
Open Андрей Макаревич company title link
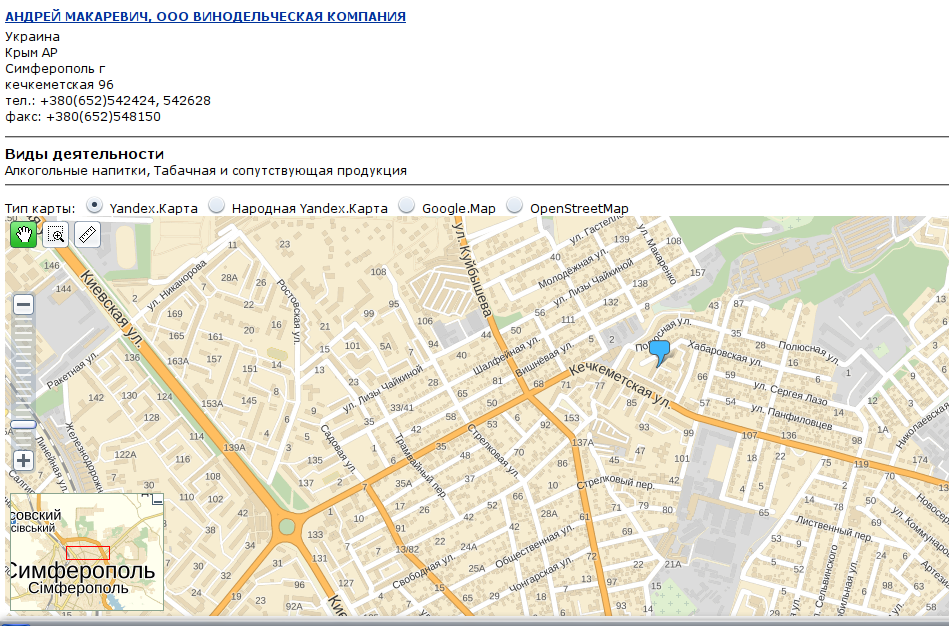(x=205, y=17)
